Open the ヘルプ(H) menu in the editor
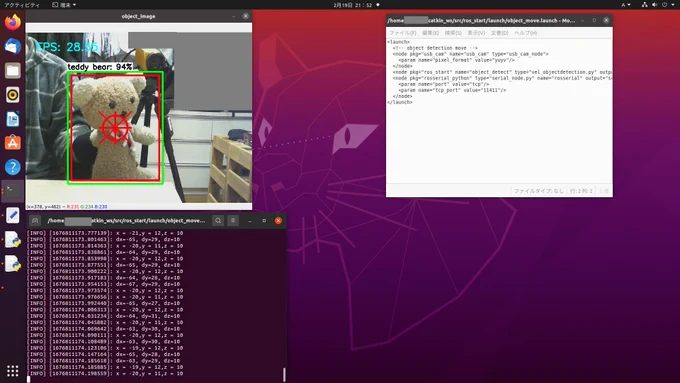680x383 pixels. click(x=526, y=33)
